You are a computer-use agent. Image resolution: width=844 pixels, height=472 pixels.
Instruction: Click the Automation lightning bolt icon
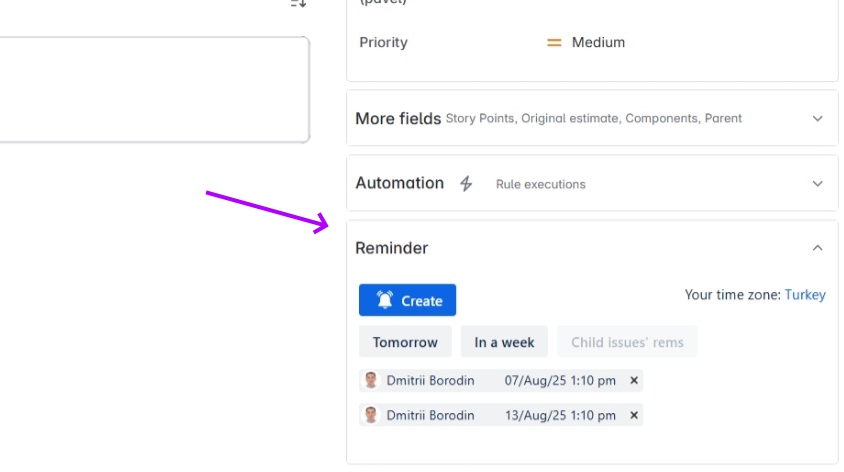pyautogui.click(x=466, y=184)
